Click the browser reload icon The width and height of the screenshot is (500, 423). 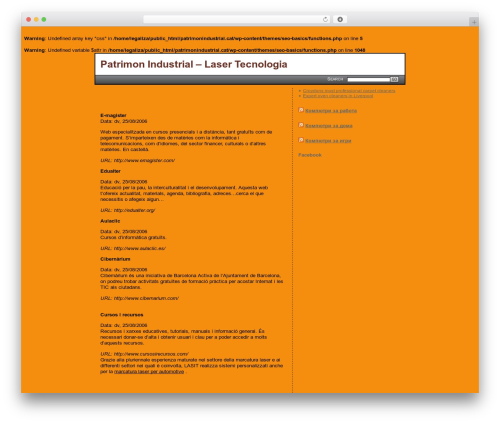point(325,19)
